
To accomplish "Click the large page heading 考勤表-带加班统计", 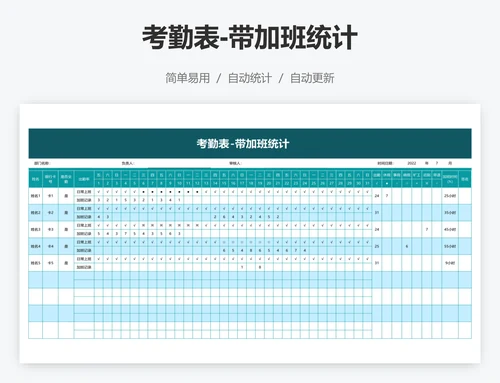I will [x=250, y=37].
